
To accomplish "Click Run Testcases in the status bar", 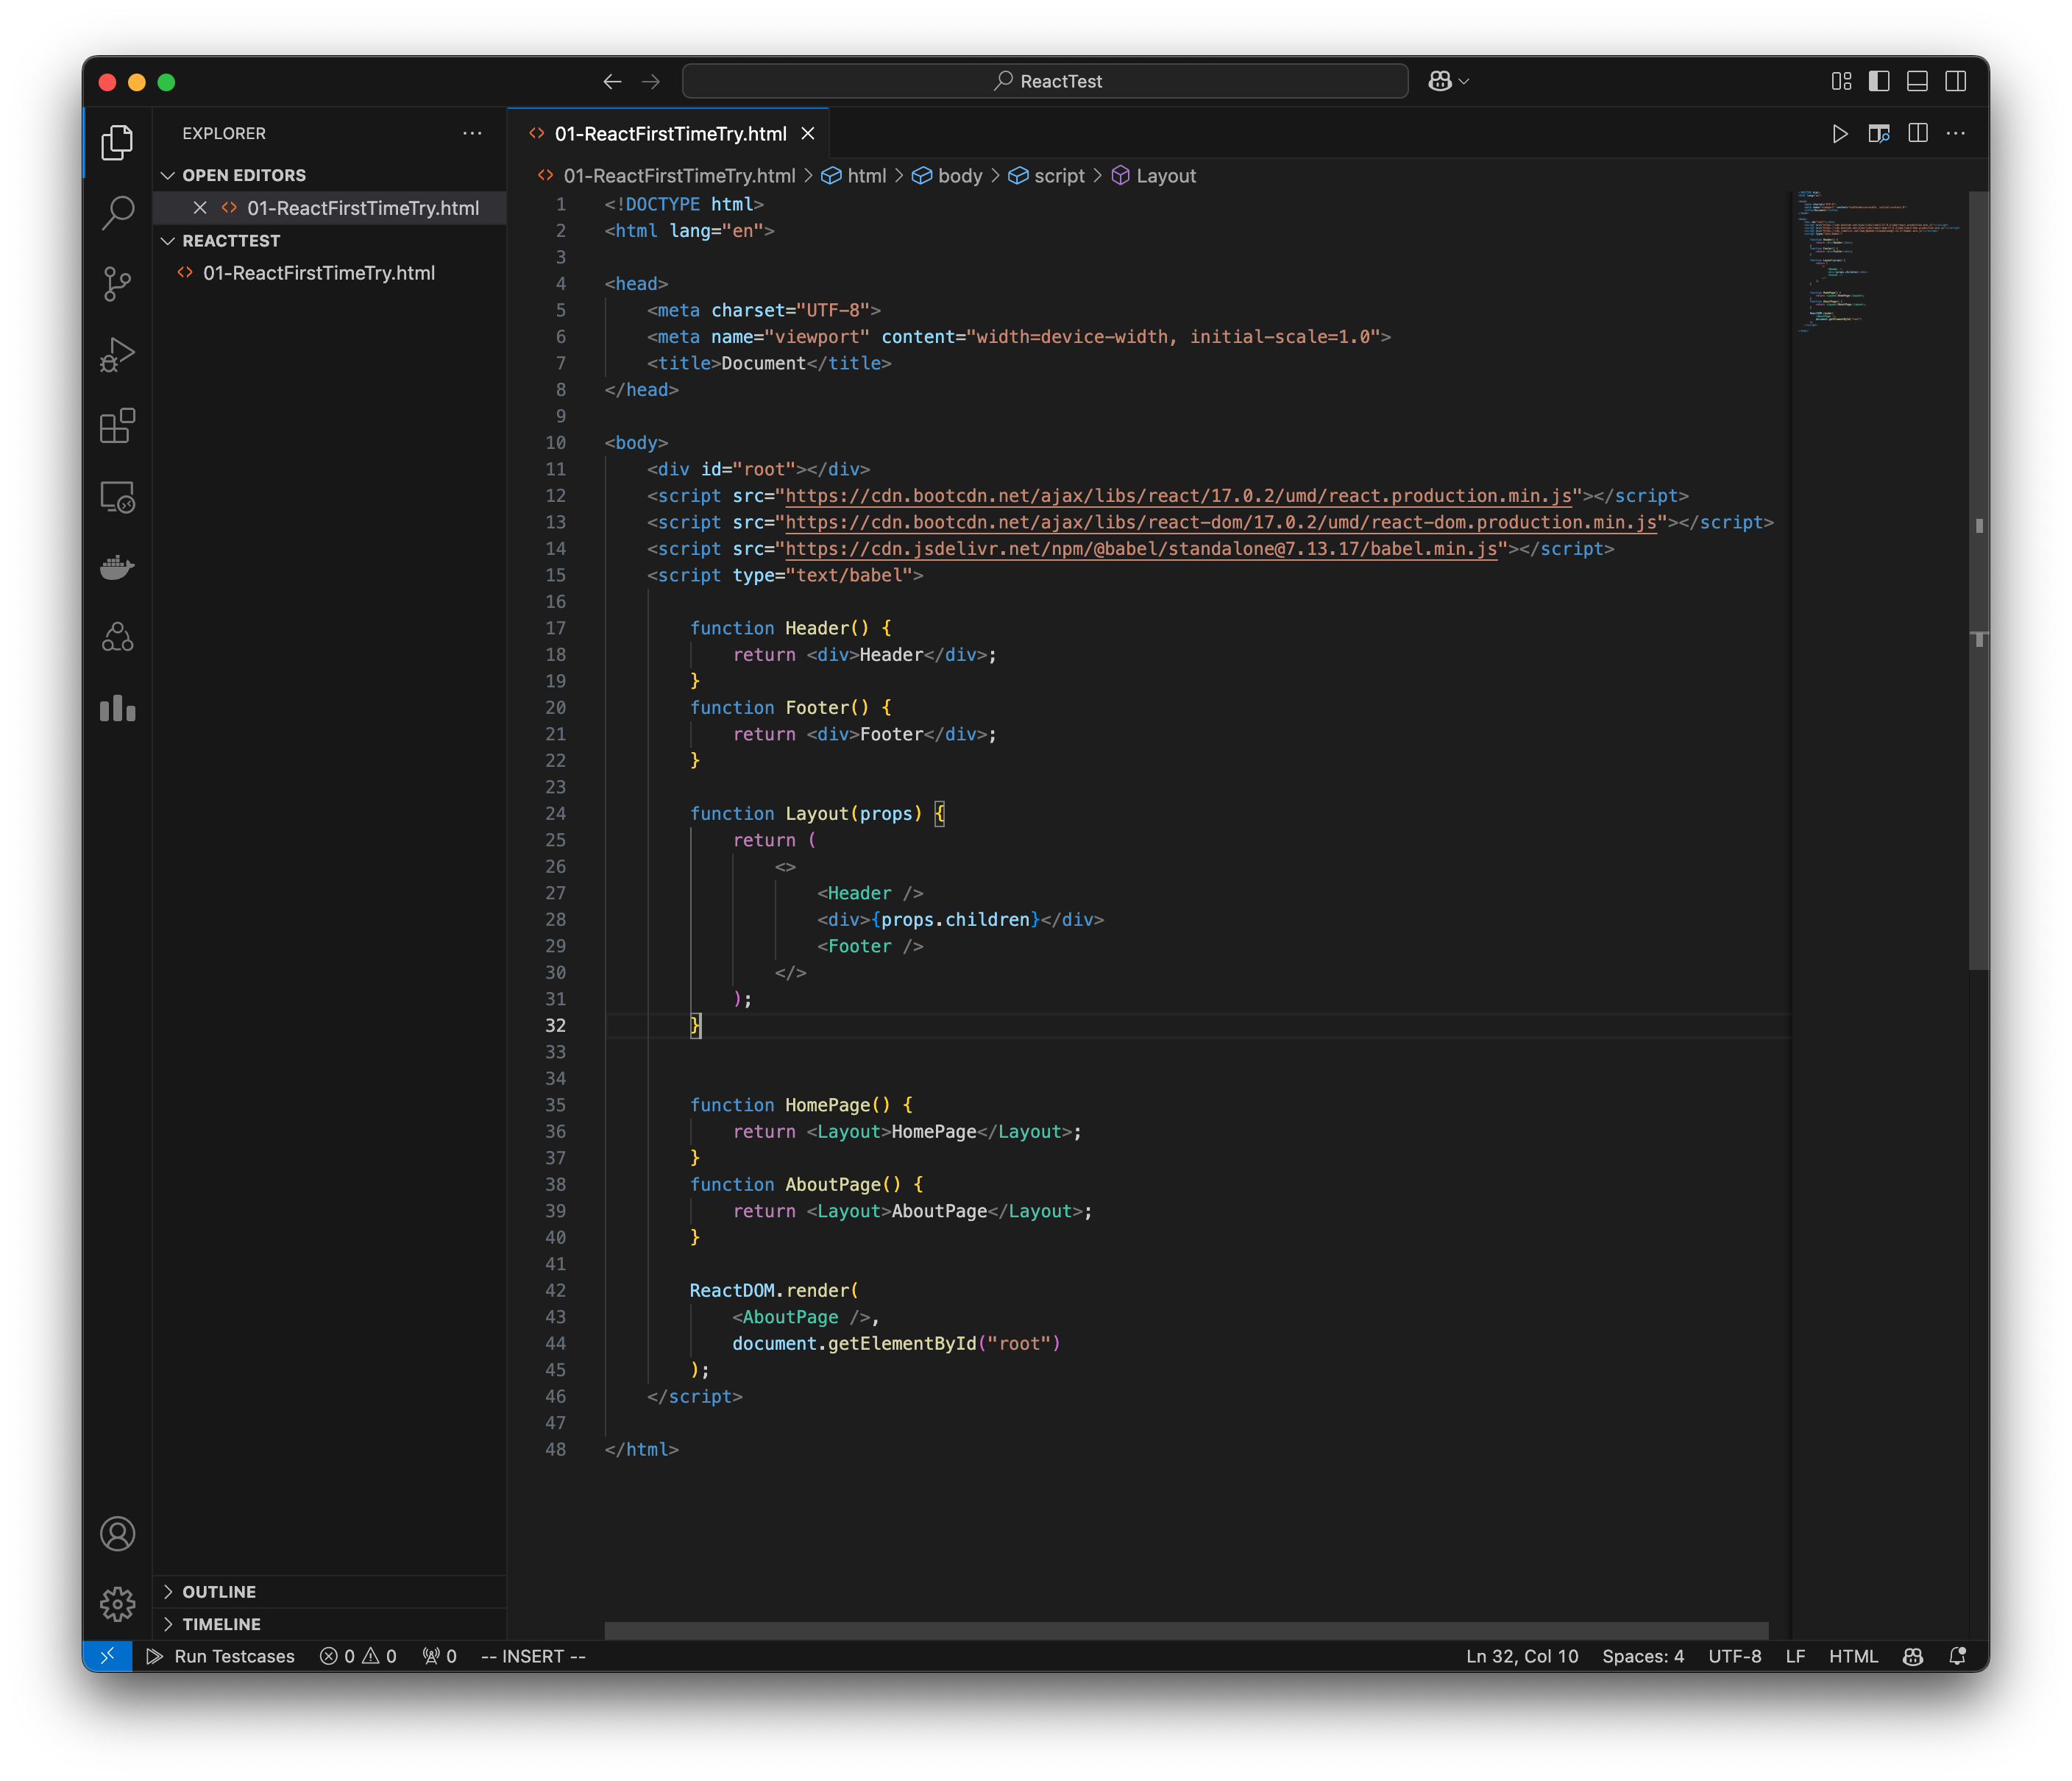I will pos(233,1656).
